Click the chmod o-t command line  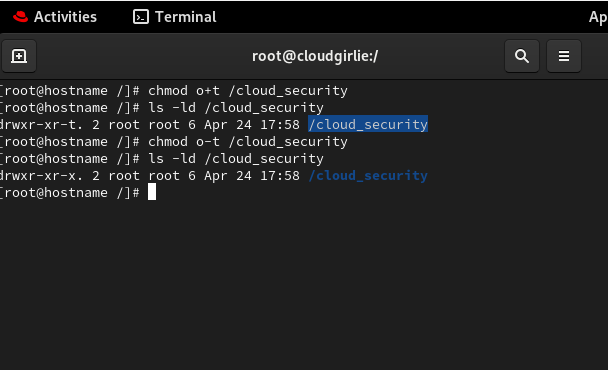point(248,142)
